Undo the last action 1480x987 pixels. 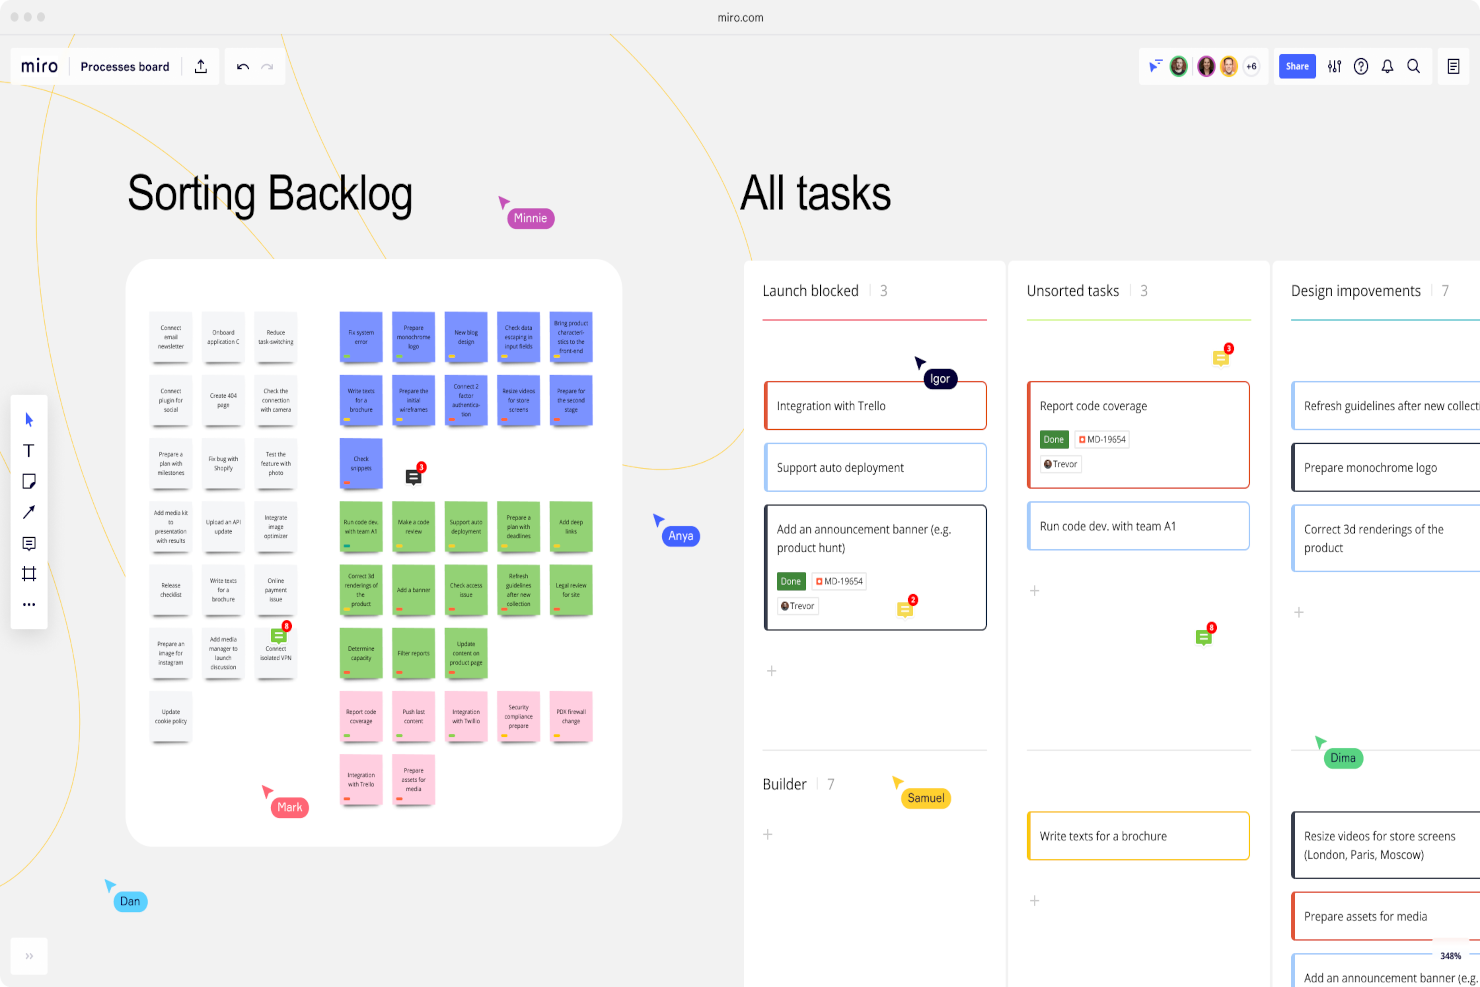[243, 67]
